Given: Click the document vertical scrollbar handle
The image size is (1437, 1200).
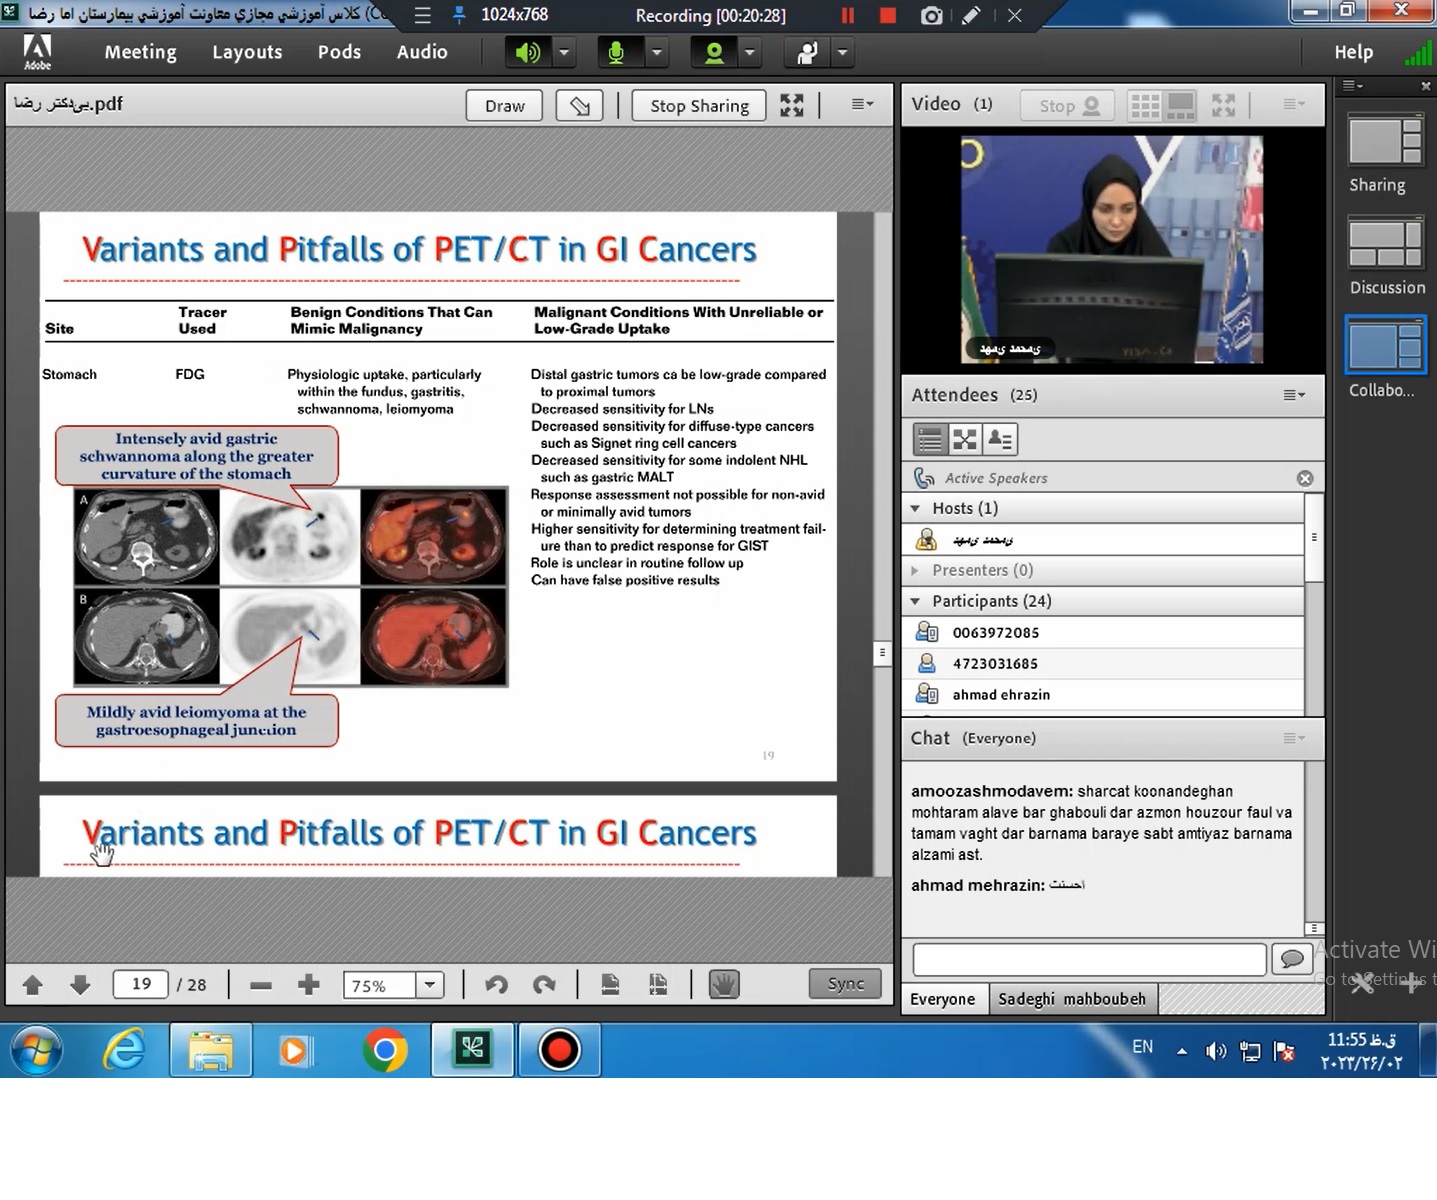Looking at the screenshot, I should click(881, 653).
